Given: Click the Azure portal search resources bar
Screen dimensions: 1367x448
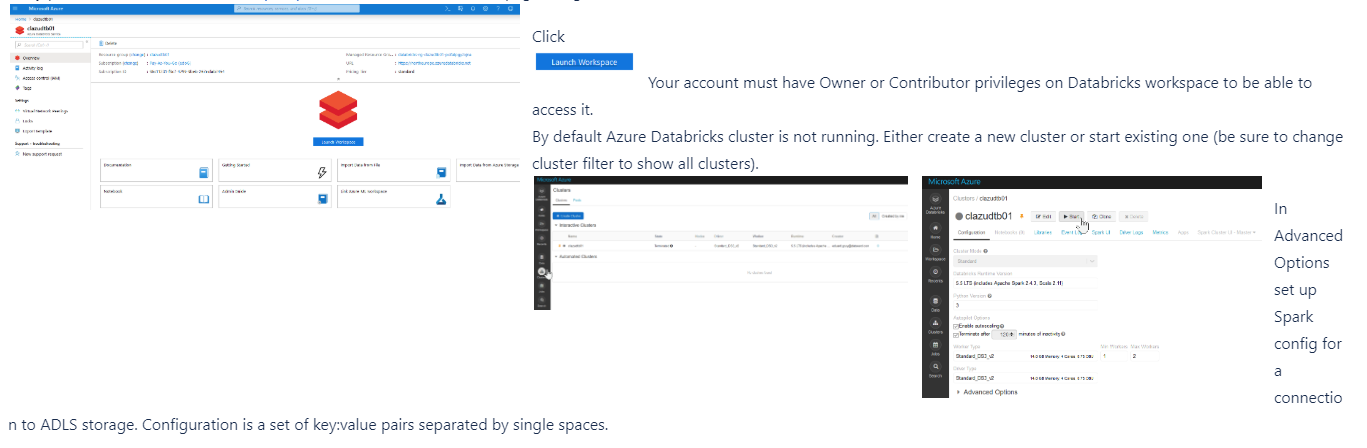Looking at the screenshot, I should pyautogui.click(x=297, y=8).
